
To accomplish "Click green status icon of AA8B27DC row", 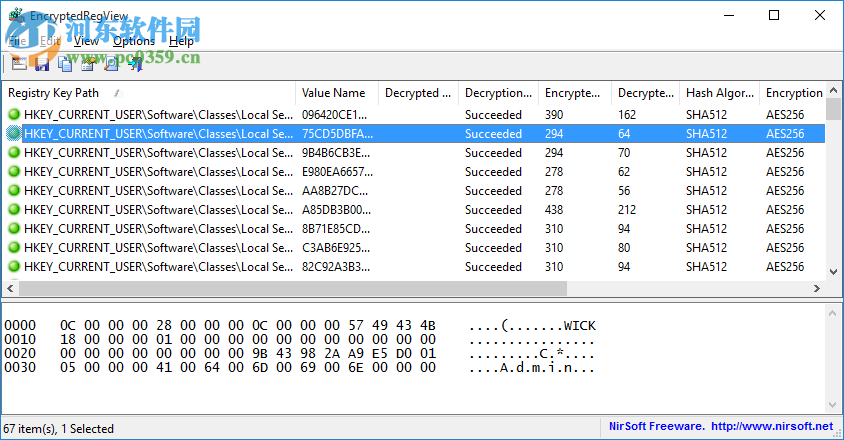I will coord(14,190).
